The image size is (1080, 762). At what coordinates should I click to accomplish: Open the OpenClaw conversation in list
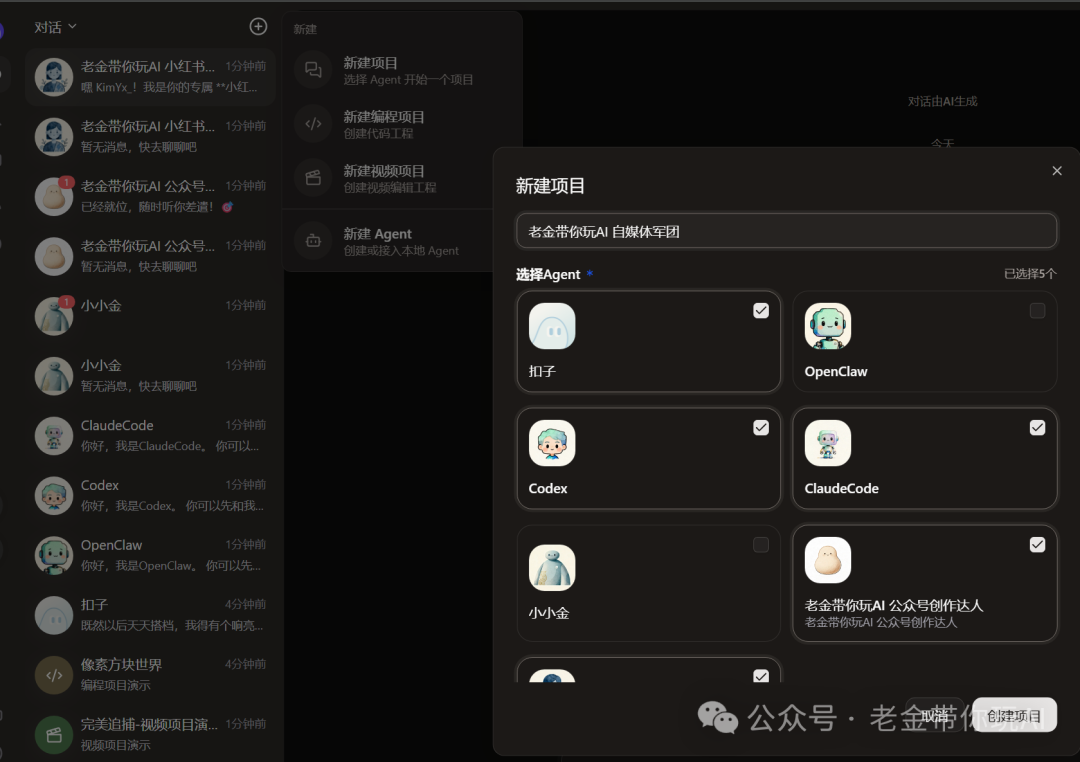coord(150,555)
